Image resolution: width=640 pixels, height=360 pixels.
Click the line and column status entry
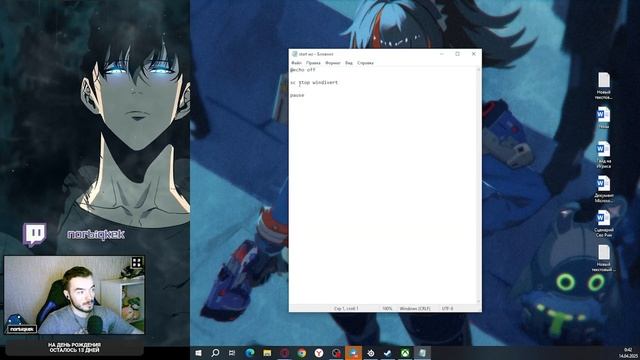click(x=346, y=309)
